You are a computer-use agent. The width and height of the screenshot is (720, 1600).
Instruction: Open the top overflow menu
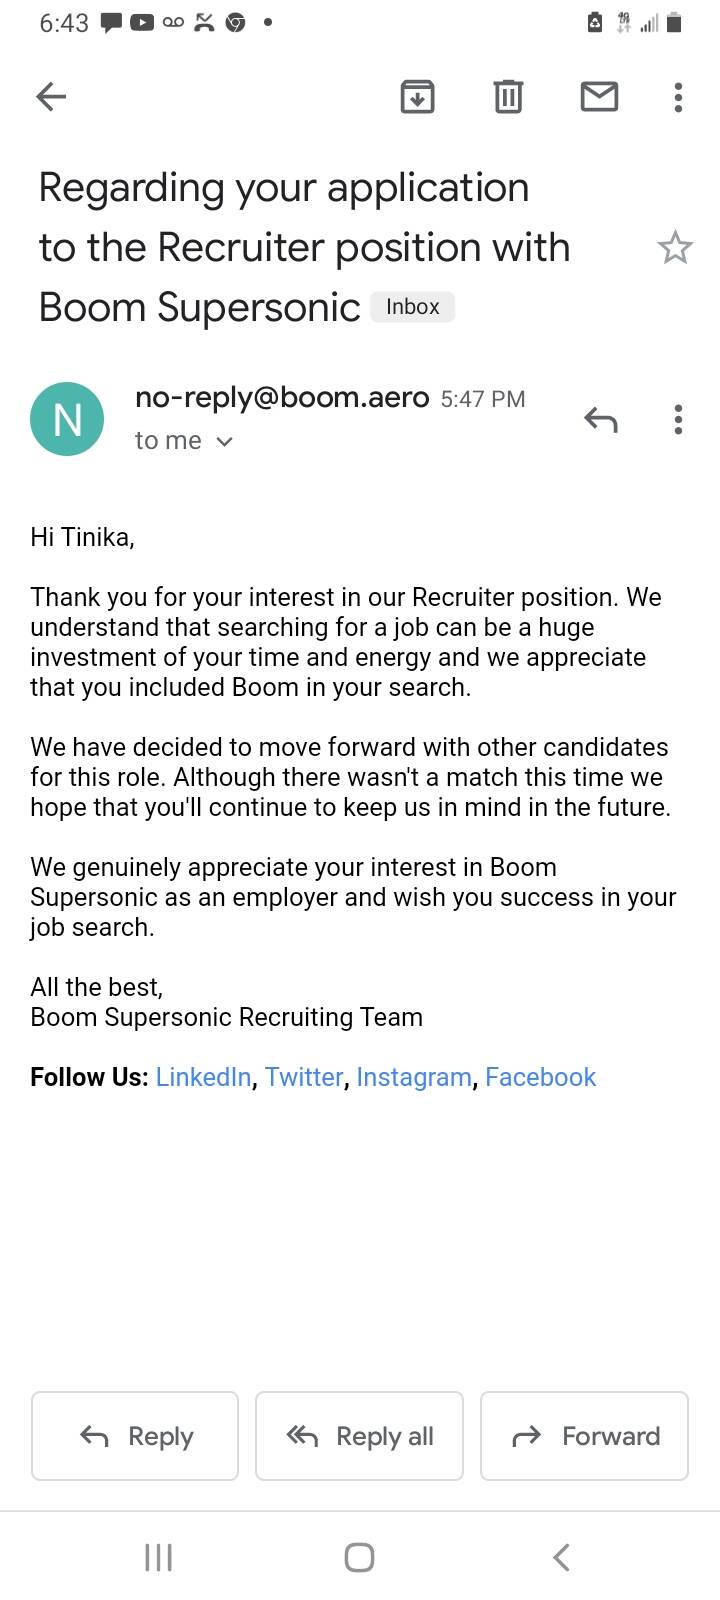[x=678, y=96]
